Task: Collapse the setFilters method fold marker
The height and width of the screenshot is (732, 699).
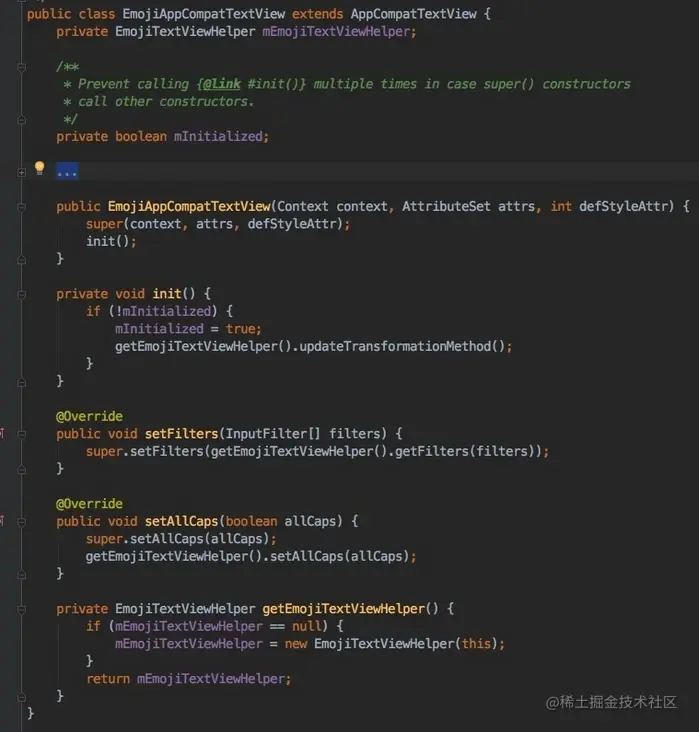Action: 21,434
